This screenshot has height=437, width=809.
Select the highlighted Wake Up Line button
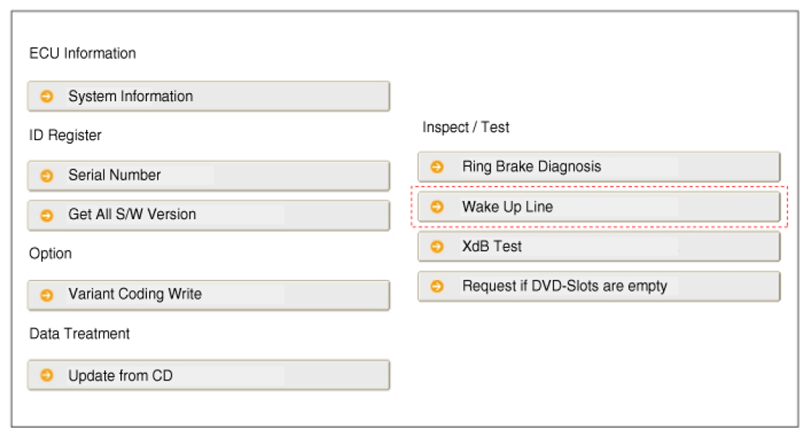point(599,207)
